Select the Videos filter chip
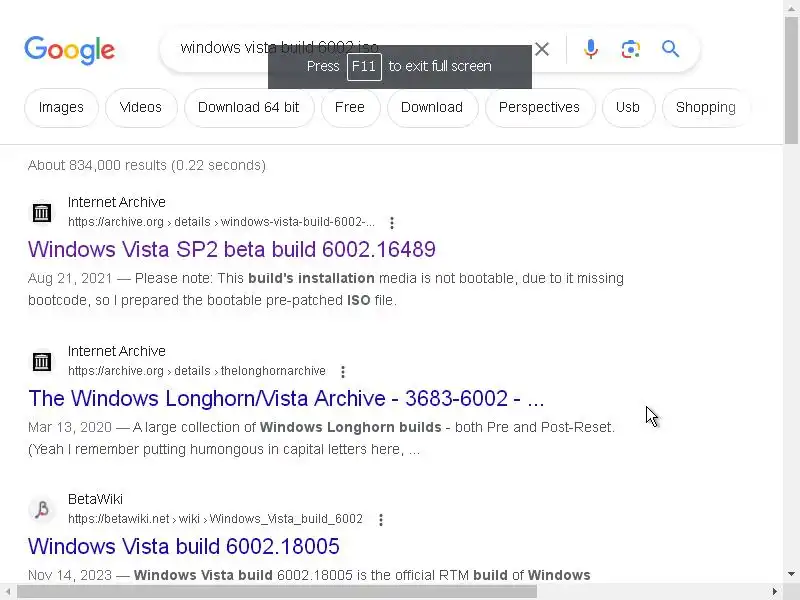The height and width of the screenshot is (600, 800). point(141,108)
